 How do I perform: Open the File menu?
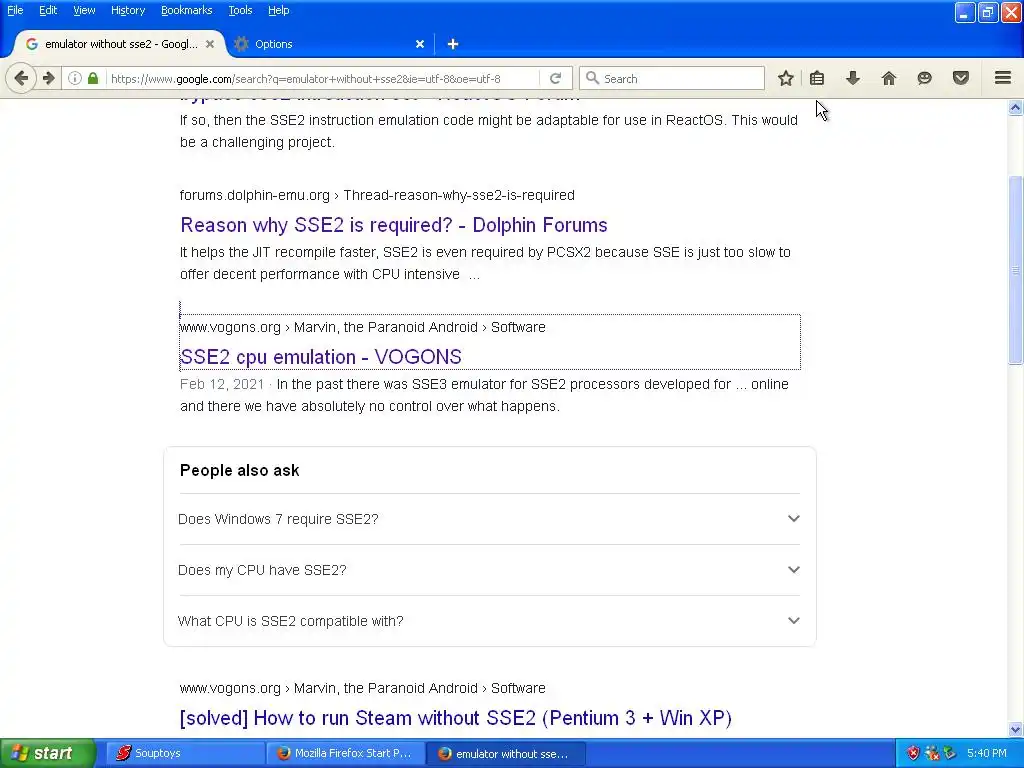15,10
